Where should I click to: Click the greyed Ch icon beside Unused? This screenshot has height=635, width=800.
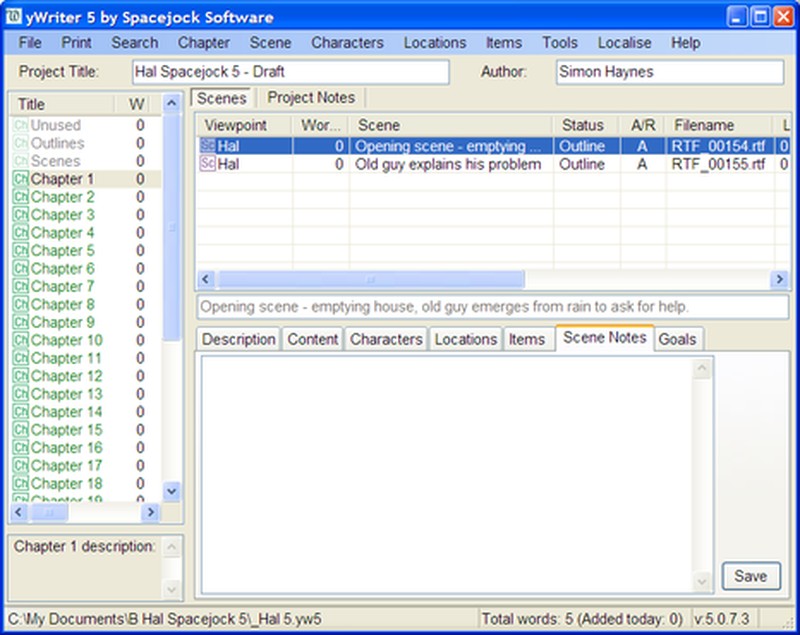(21, 124)
